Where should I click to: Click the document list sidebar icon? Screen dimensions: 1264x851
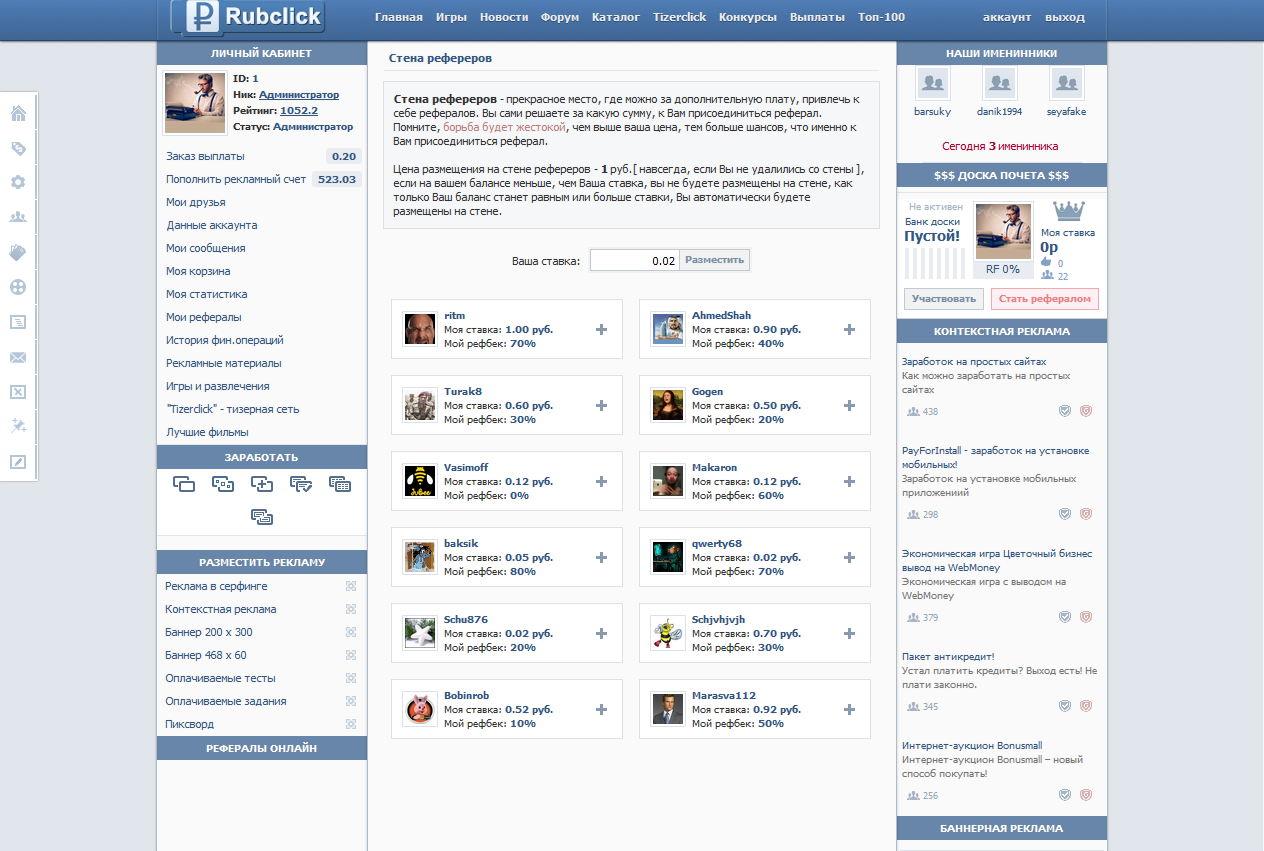coord(18,322)
